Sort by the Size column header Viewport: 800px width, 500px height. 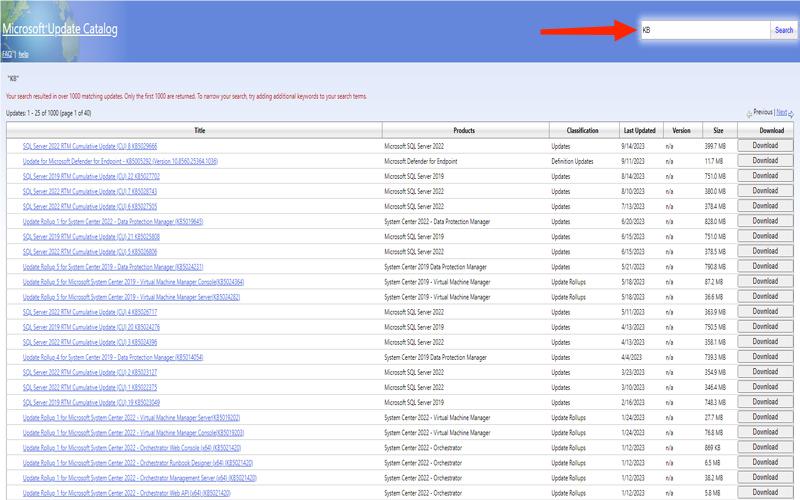pyautogui.click(x=718, y=131)
